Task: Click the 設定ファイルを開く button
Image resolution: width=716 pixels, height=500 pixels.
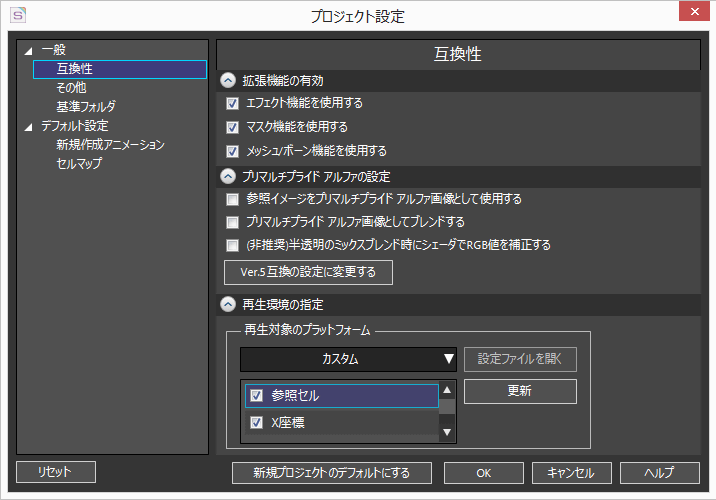Action: tap(520, 359)
